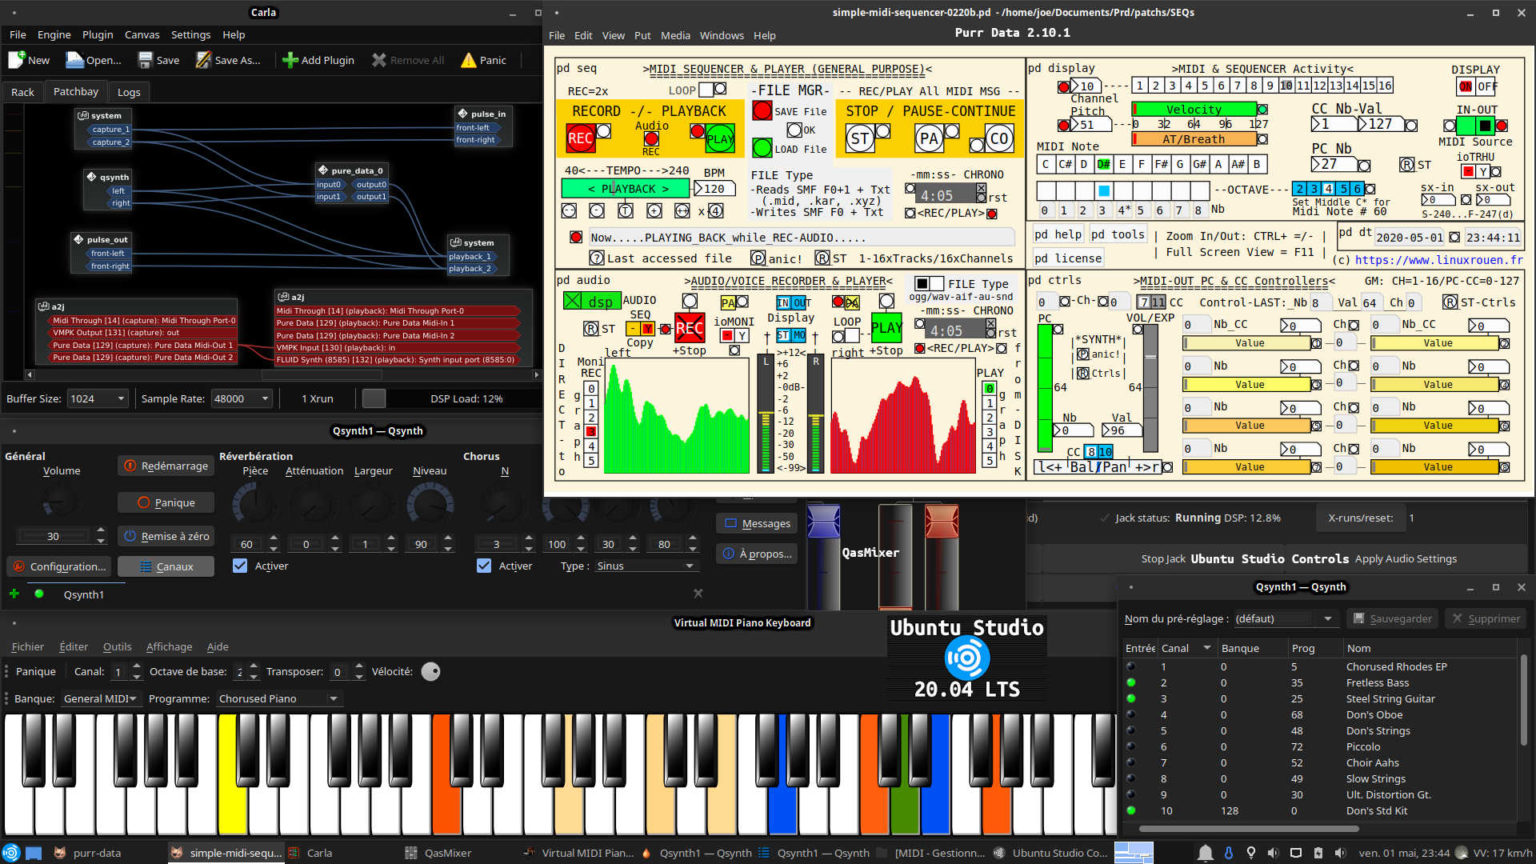
Task: Switch to Rack tab in Carla
Action: (22, 92)
